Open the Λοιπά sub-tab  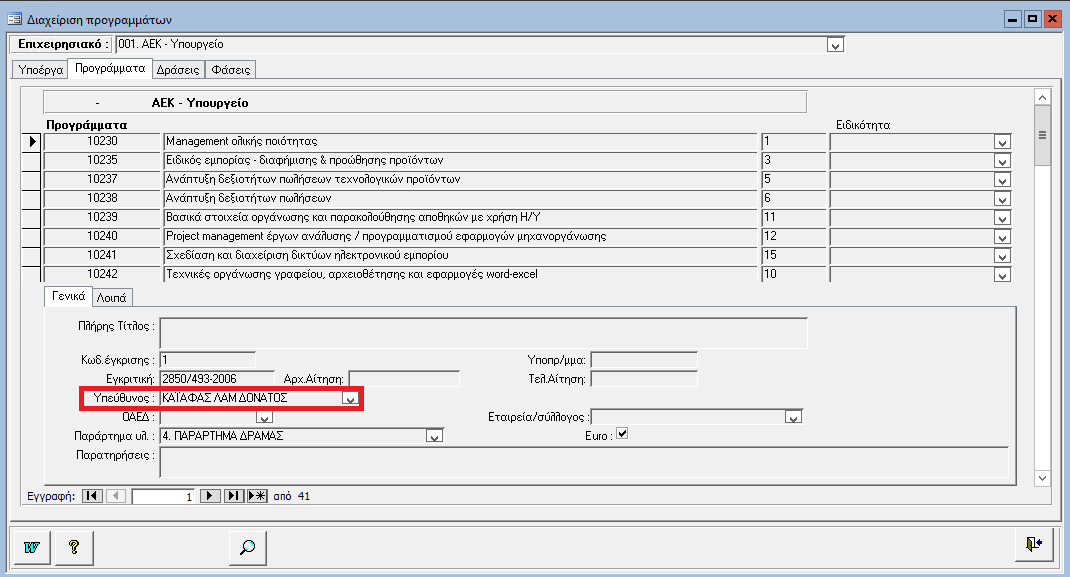pos(111,297)
